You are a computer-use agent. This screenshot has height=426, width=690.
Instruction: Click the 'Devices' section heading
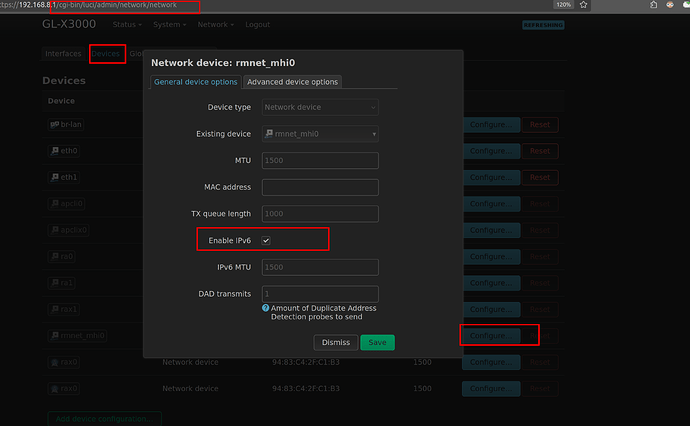pyautogui.click(x=64, y=81)
